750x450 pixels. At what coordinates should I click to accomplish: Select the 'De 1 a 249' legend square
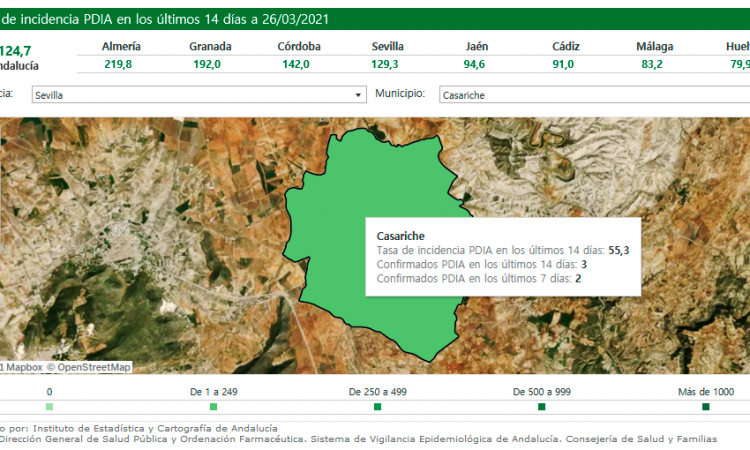click(213, 407)
